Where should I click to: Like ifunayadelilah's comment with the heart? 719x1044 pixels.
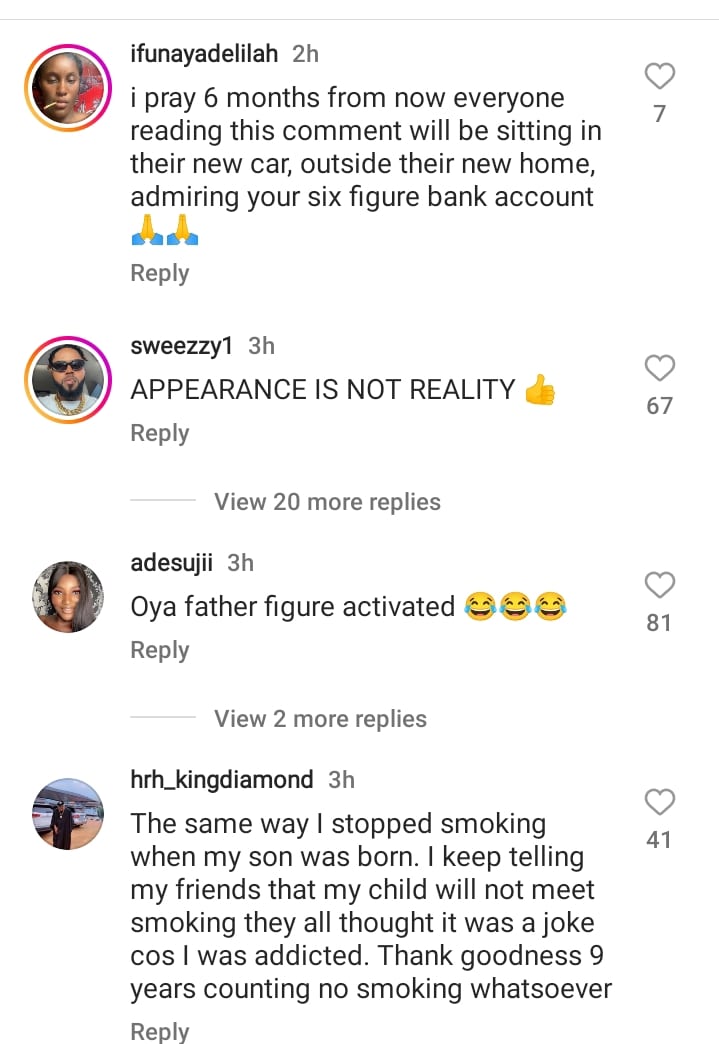(x=659, y=76)
